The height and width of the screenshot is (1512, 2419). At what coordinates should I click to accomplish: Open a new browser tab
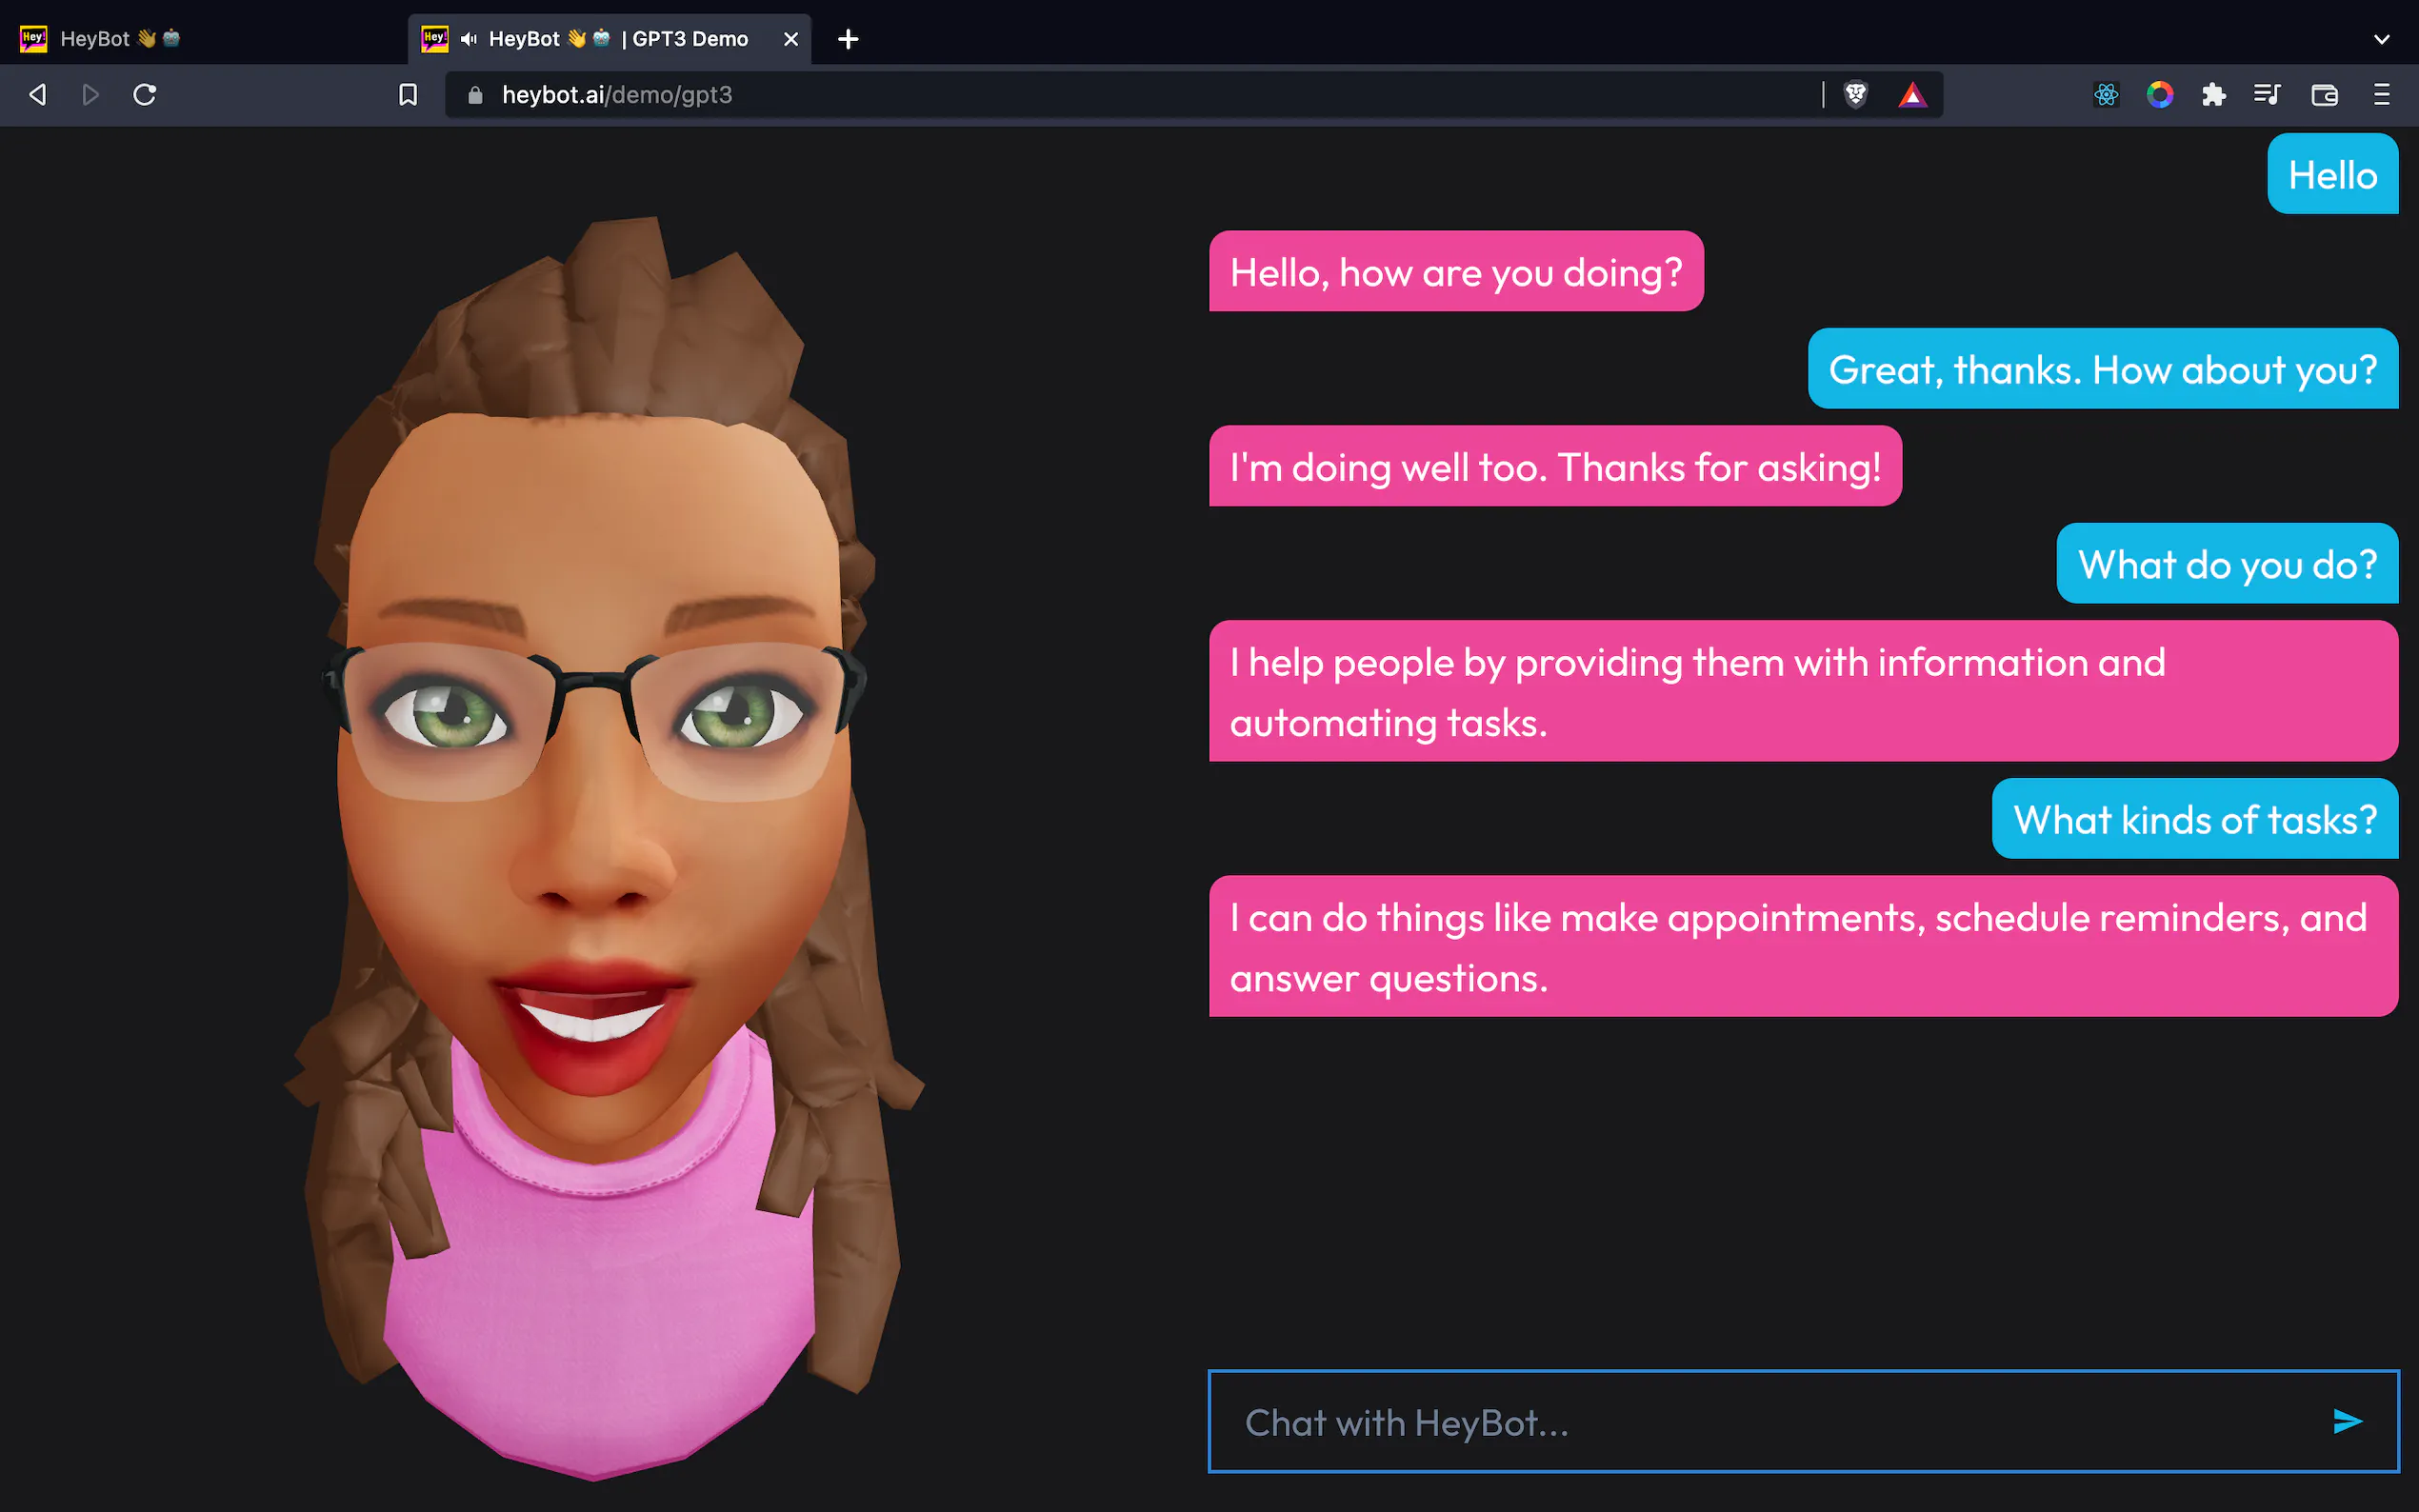[x=848, y=39]
